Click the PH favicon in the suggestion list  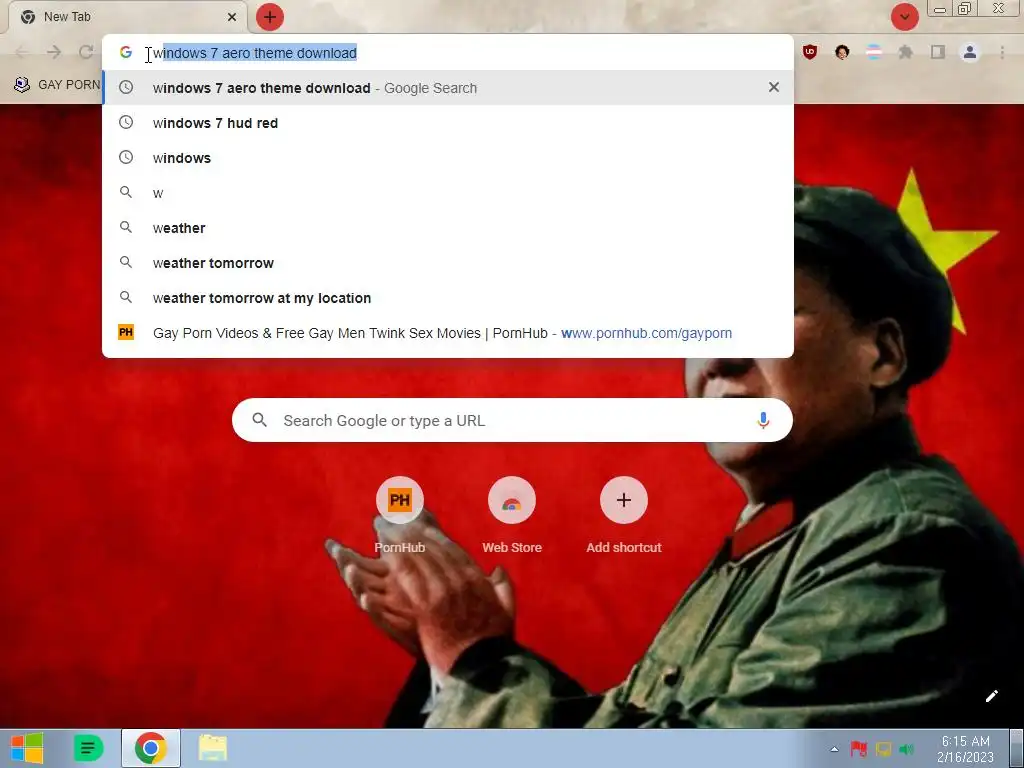pyautogui.click(x=126, y=332)
